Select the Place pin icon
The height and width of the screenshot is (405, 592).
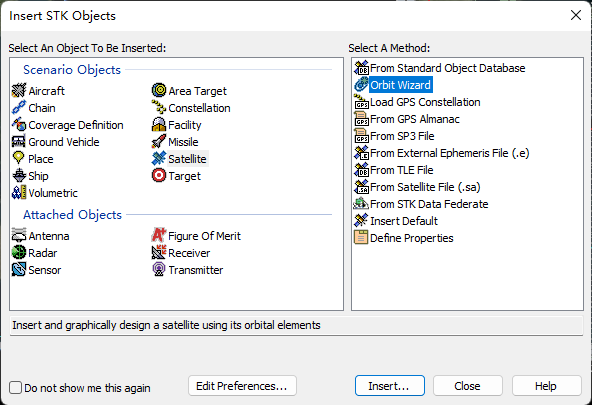(x=18, y=159)
